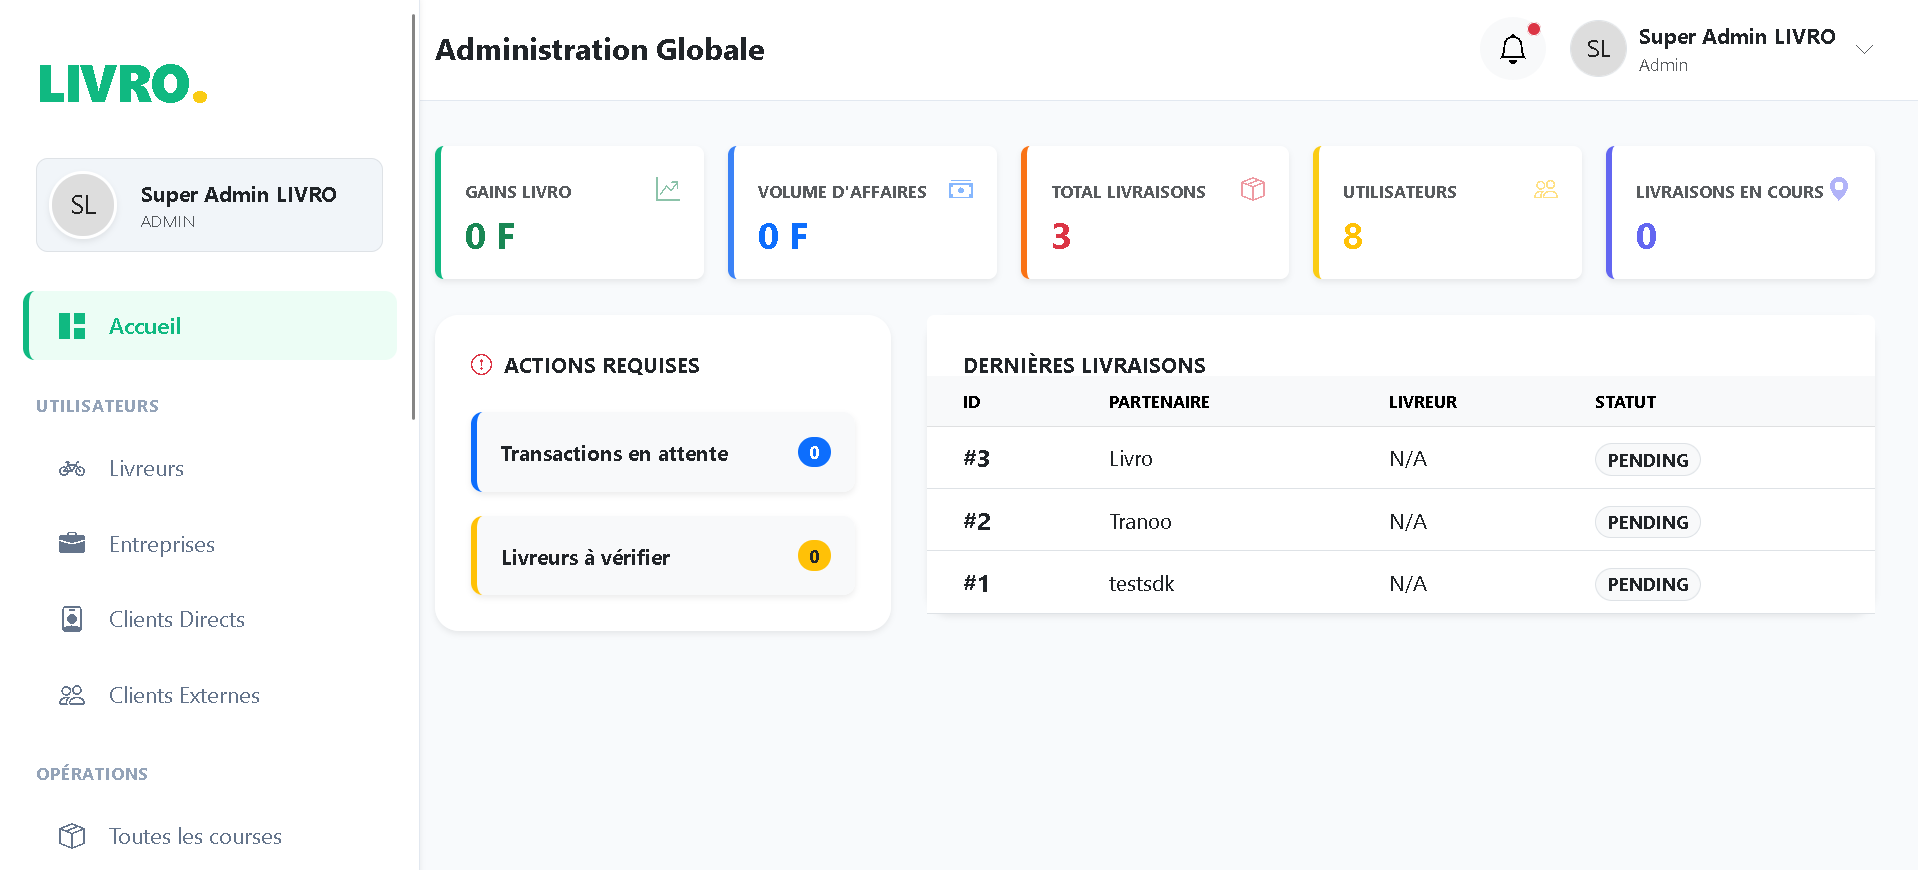1918x870 pixels.
Task: Click the Livreurs bicycle icon
Action: pos(72,468)
